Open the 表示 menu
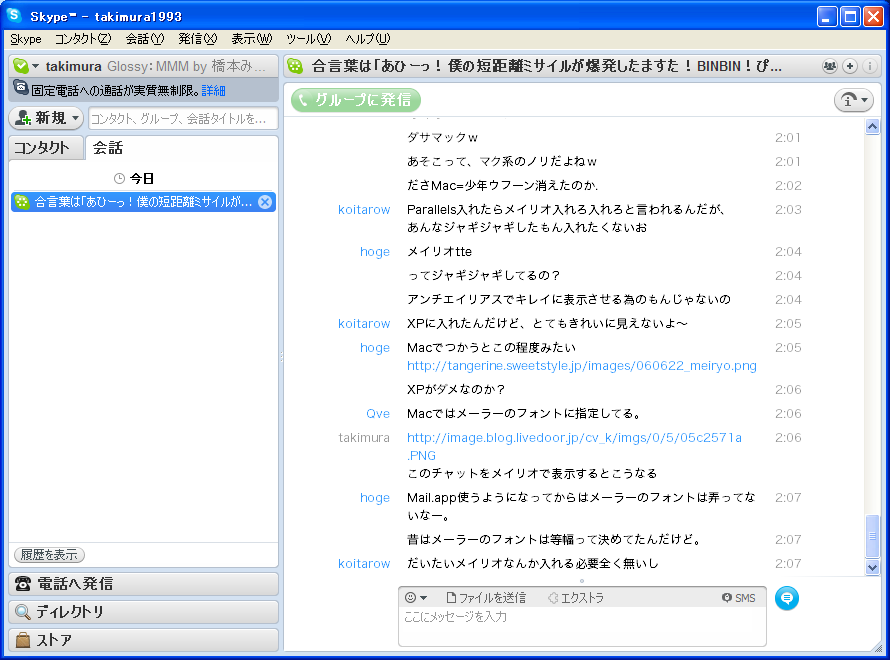The width and height of the screenshot is (890, 660). click(251, 39)
